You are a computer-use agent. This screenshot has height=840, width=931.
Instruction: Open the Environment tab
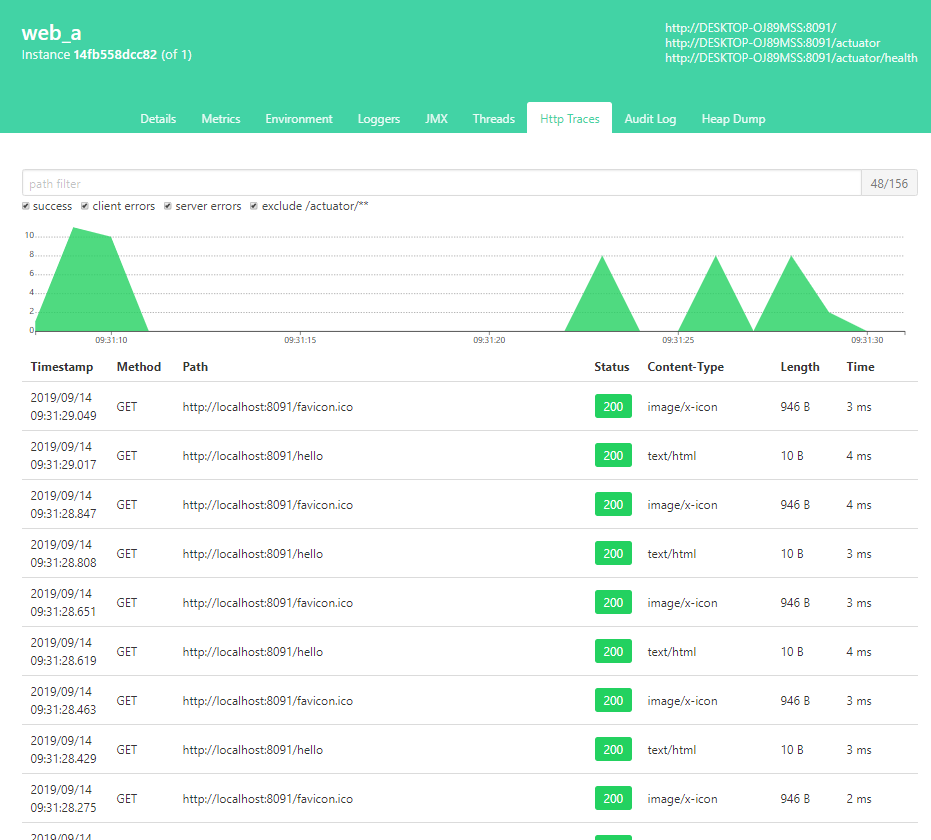pos(299,119)
